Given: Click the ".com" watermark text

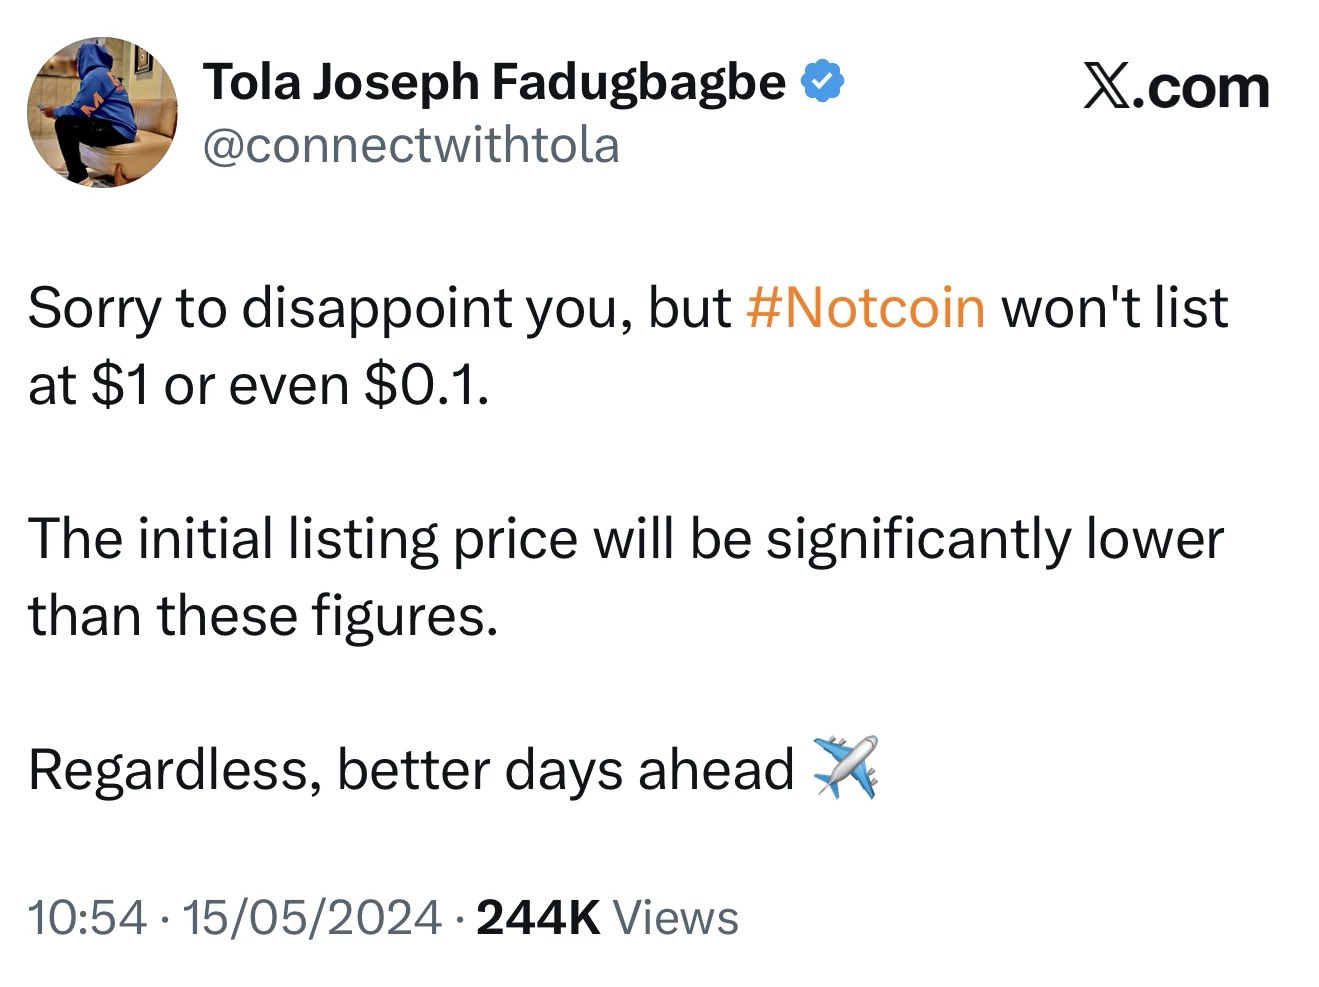Looking at the screenshot, I should [1206, 88].
